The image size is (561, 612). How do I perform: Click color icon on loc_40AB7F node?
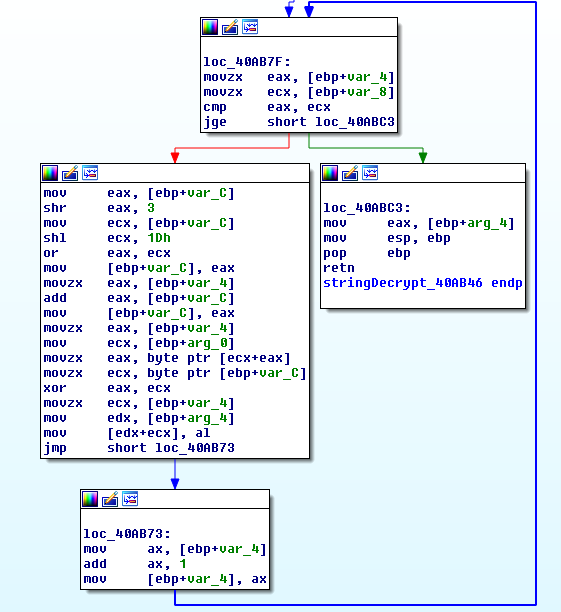(210, 27)
